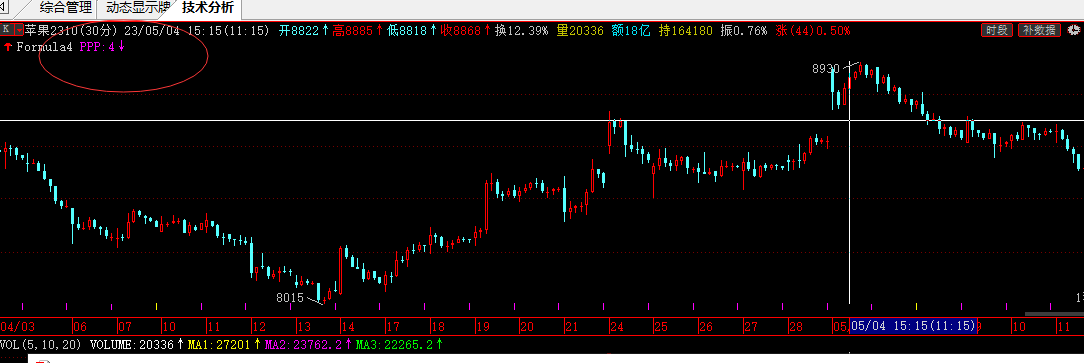Click the open price 开8822 value
This screenshot has height=363, width=1084.
299,30
